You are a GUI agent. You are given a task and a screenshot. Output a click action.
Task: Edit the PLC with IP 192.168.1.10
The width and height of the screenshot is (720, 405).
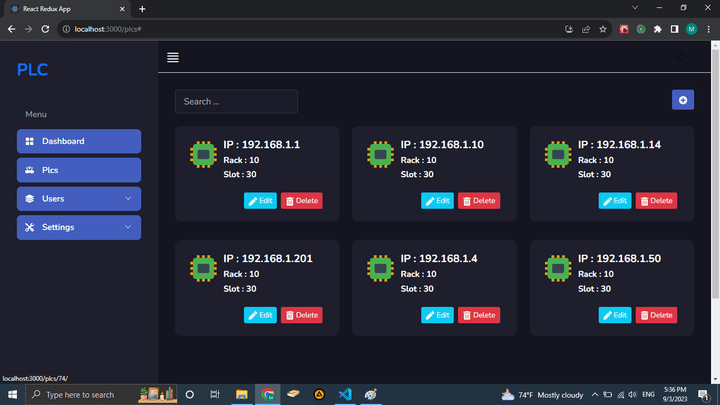coord(437,201)
